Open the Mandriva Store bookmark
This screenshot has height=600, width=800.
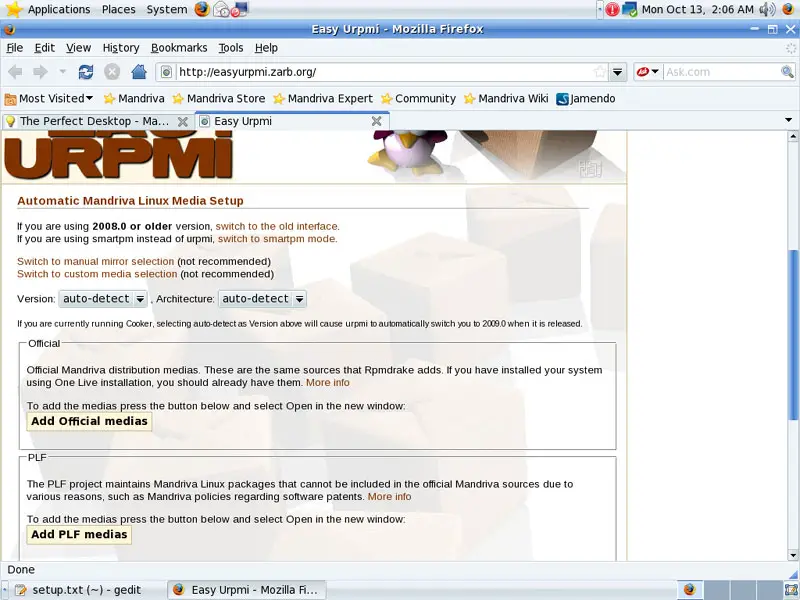(x=219, y=98)
